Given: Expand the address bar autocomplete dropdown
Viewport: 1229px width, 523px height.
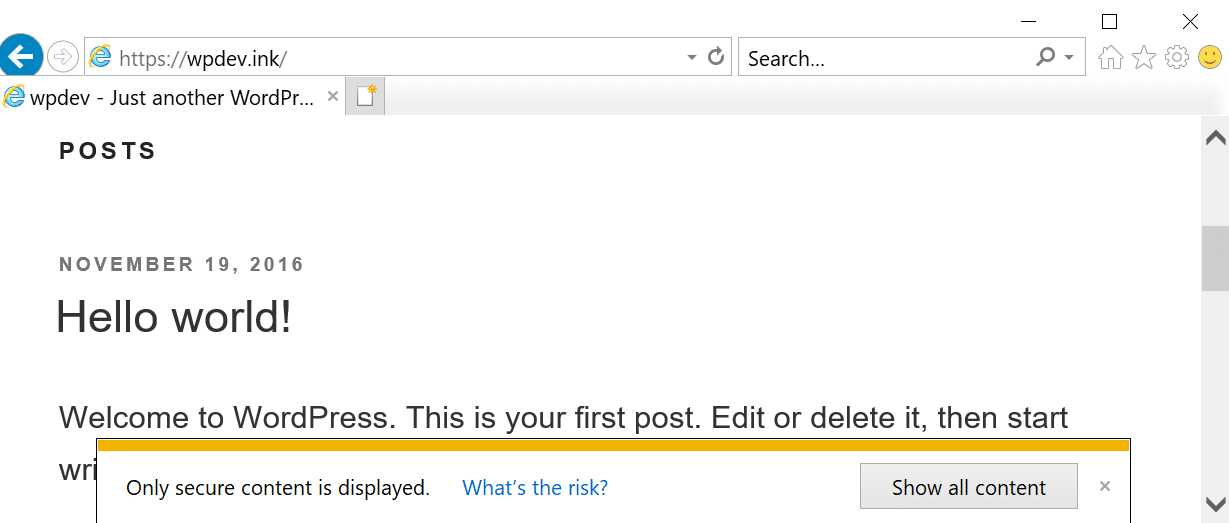Looking at the screenshot, I should pyautogui.click(x=692, y=58).
